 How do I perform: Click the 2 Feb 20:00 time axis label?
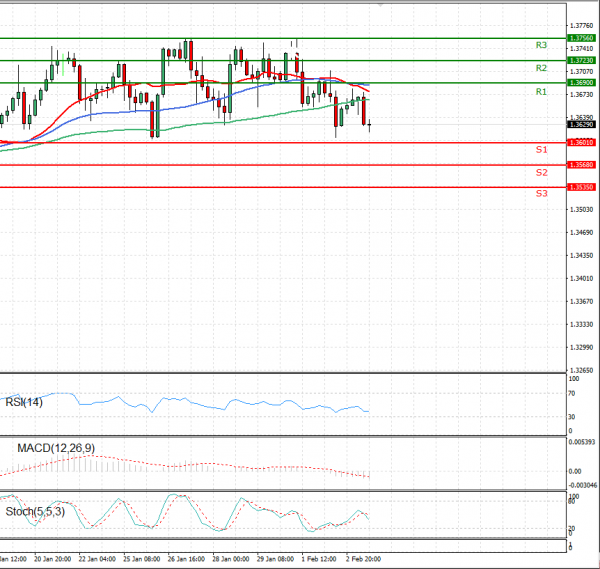click(x=362, y=559)
